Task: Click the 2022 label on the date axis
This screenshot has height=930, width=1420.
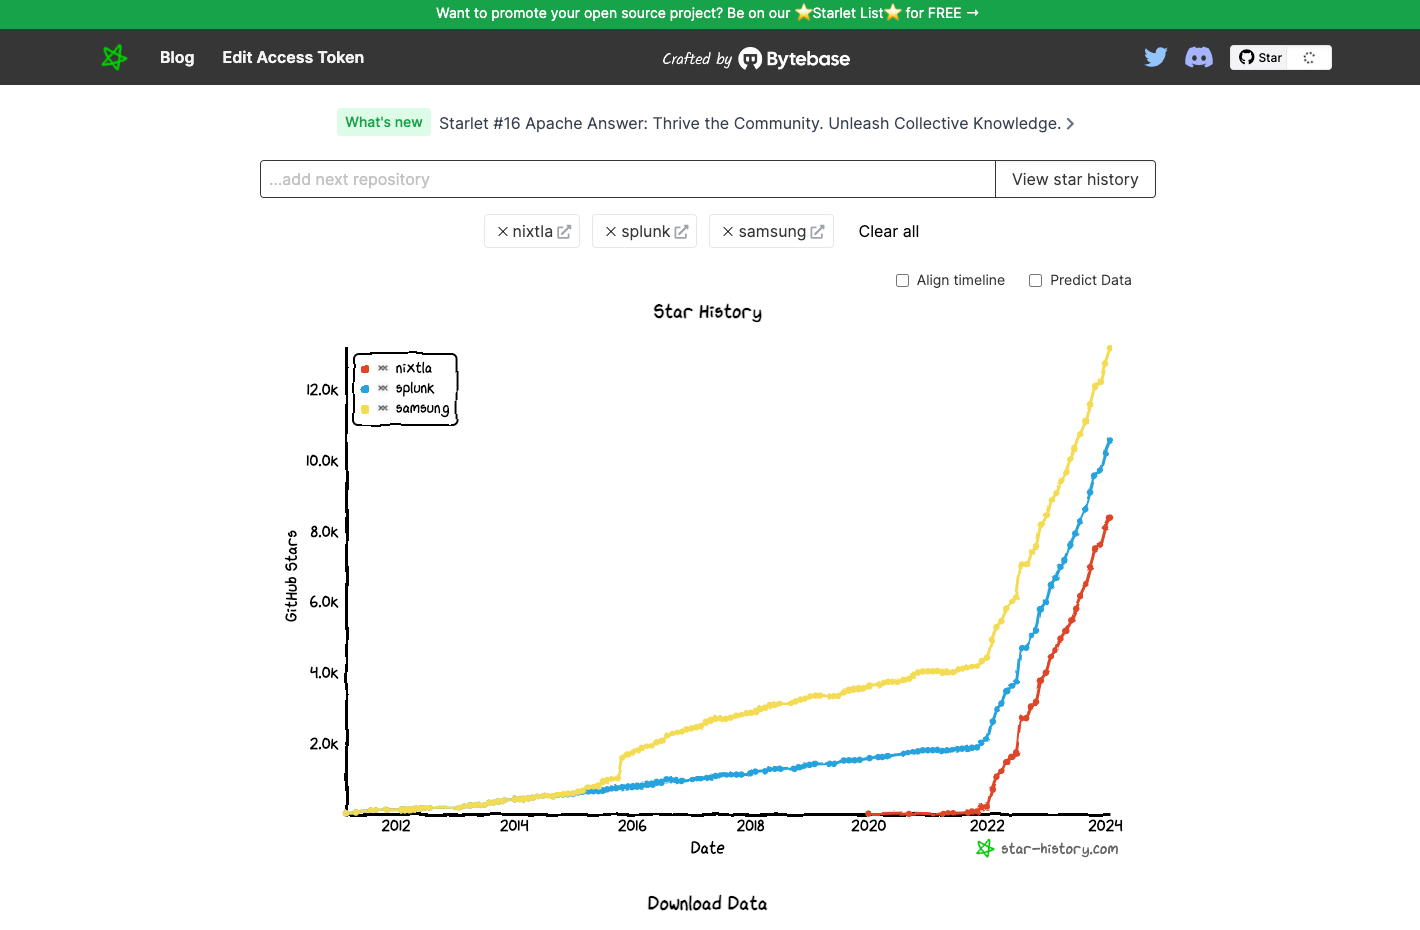Action: coord(987,825)
